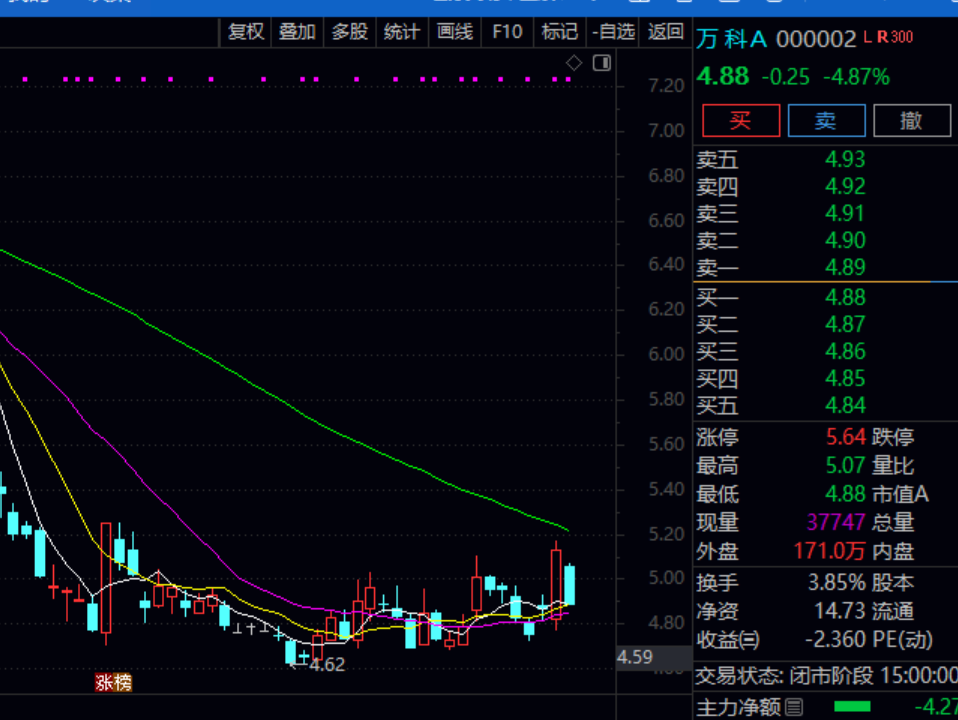
Task: Remove stock via -自选 button
Action: coord(613,32)
